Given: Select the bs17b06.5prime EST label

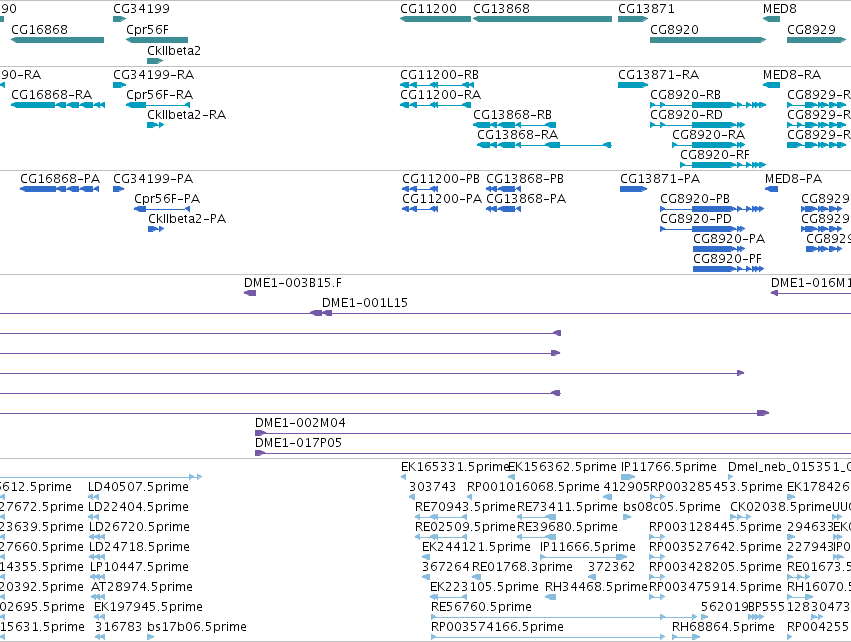Looking at the screenshot, I should pos(196,627).
